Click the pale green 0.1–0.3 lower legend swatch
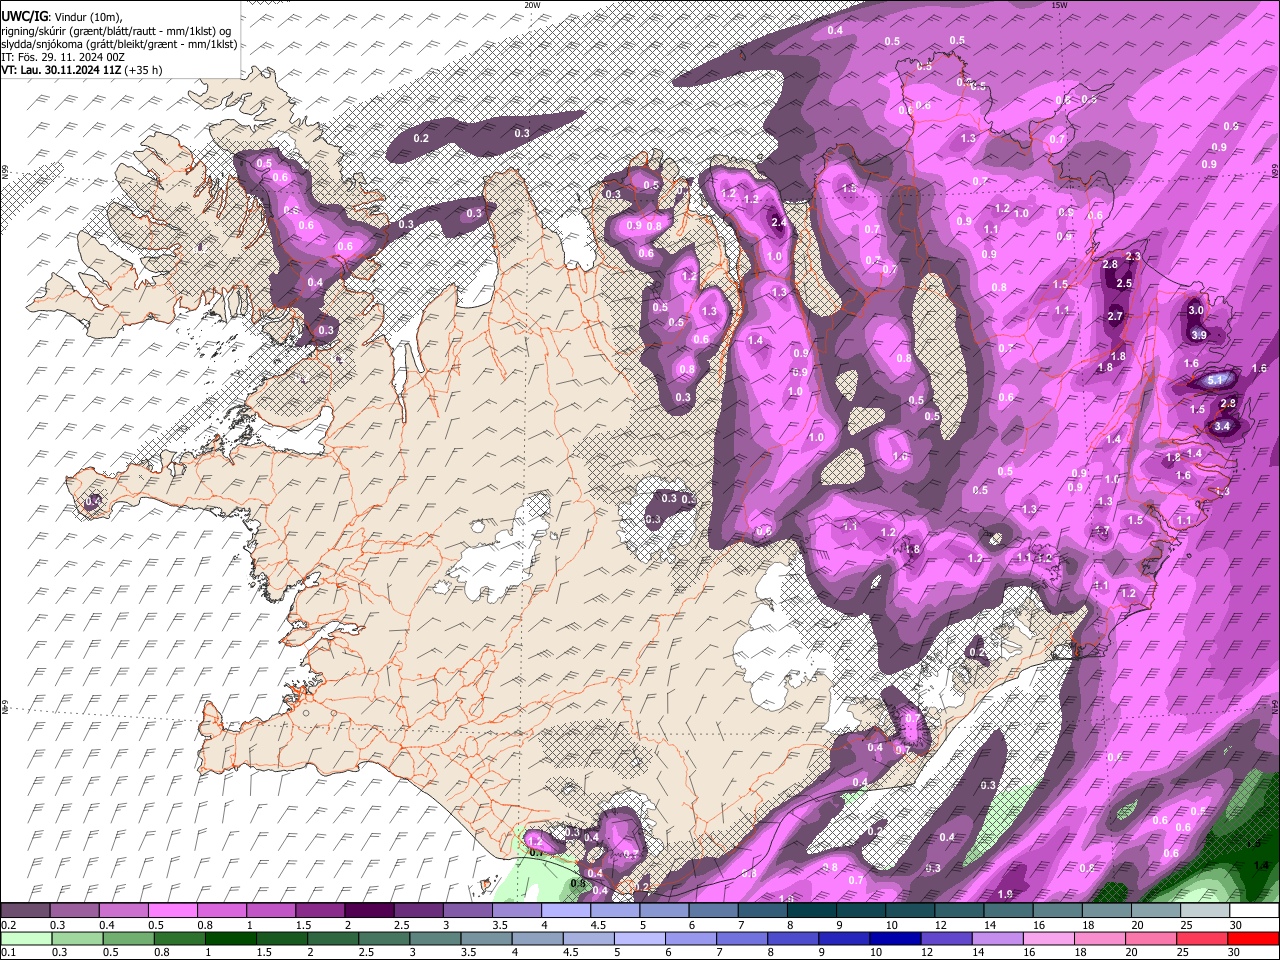 pyautogui.click(x=25, y=939)
